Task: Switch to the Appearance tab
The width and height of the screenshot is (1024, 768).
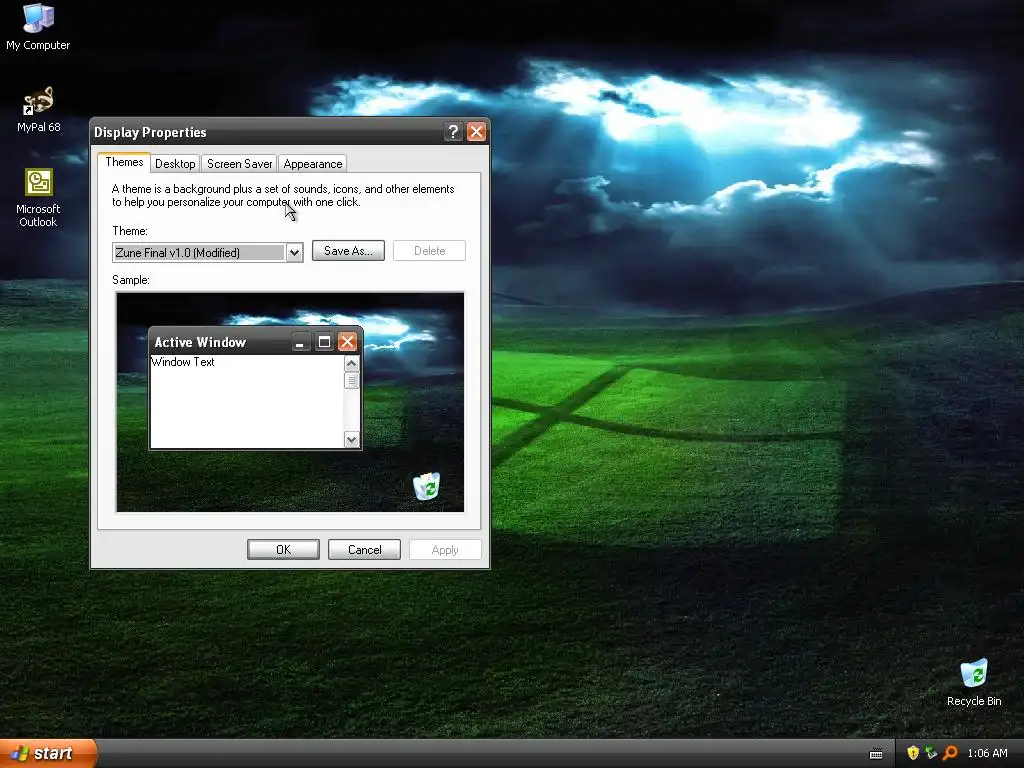Action: point(313,164)
